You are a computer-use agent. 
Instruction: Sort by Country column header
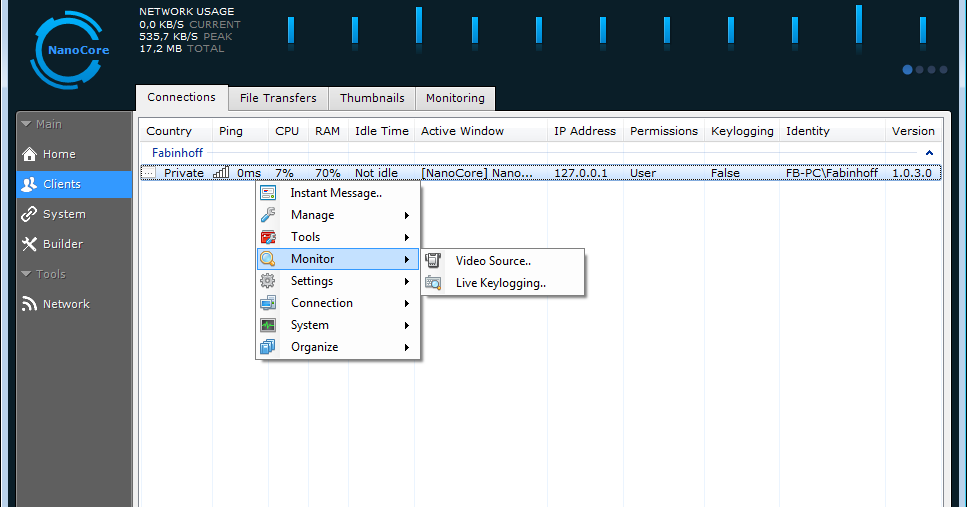click(x=176, y=131)
